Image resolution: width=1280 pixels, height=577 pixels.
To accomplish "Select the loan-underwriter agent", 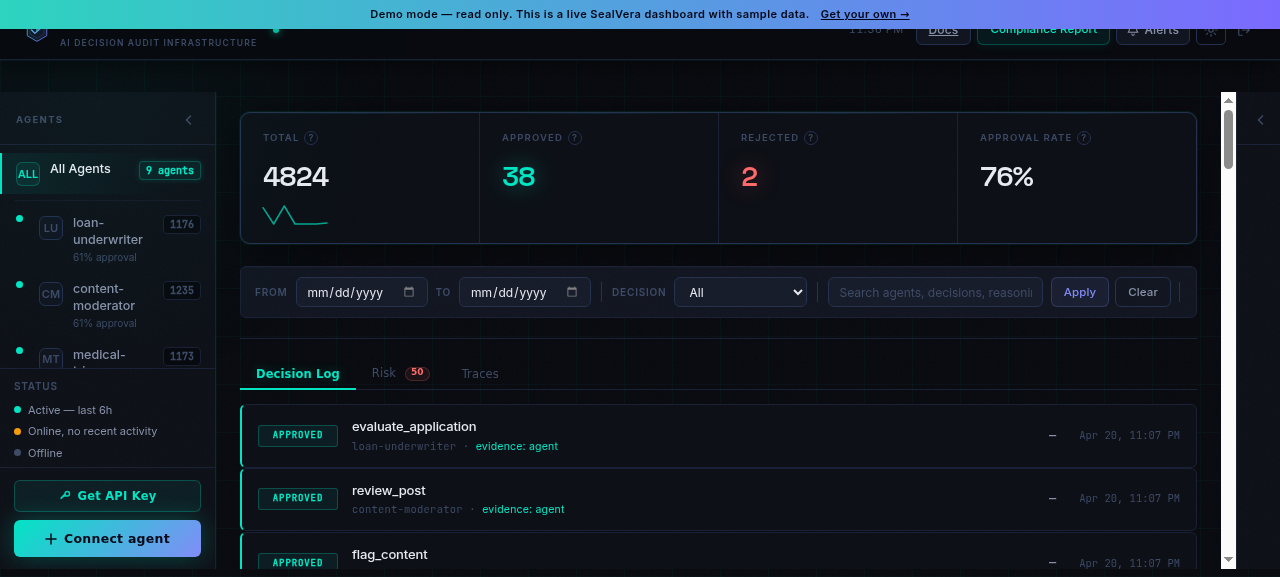I will pos(107,238).
